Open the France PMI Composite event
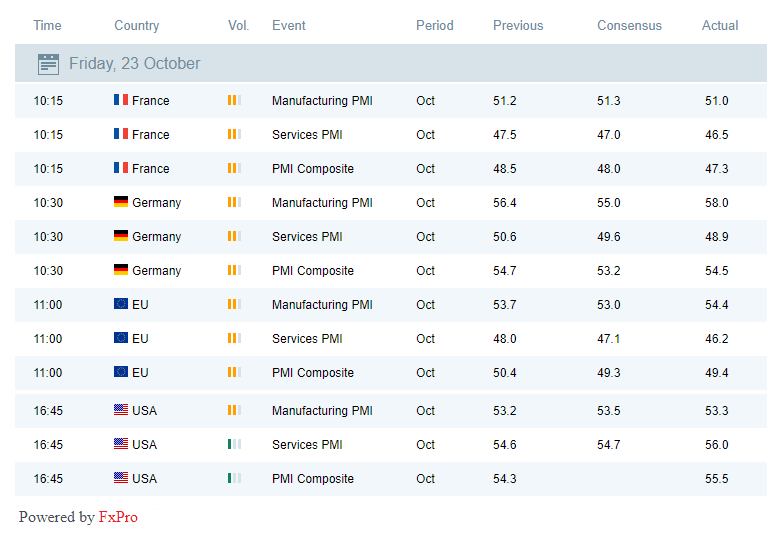The image size is (767, 533). [x=313, y=168]
